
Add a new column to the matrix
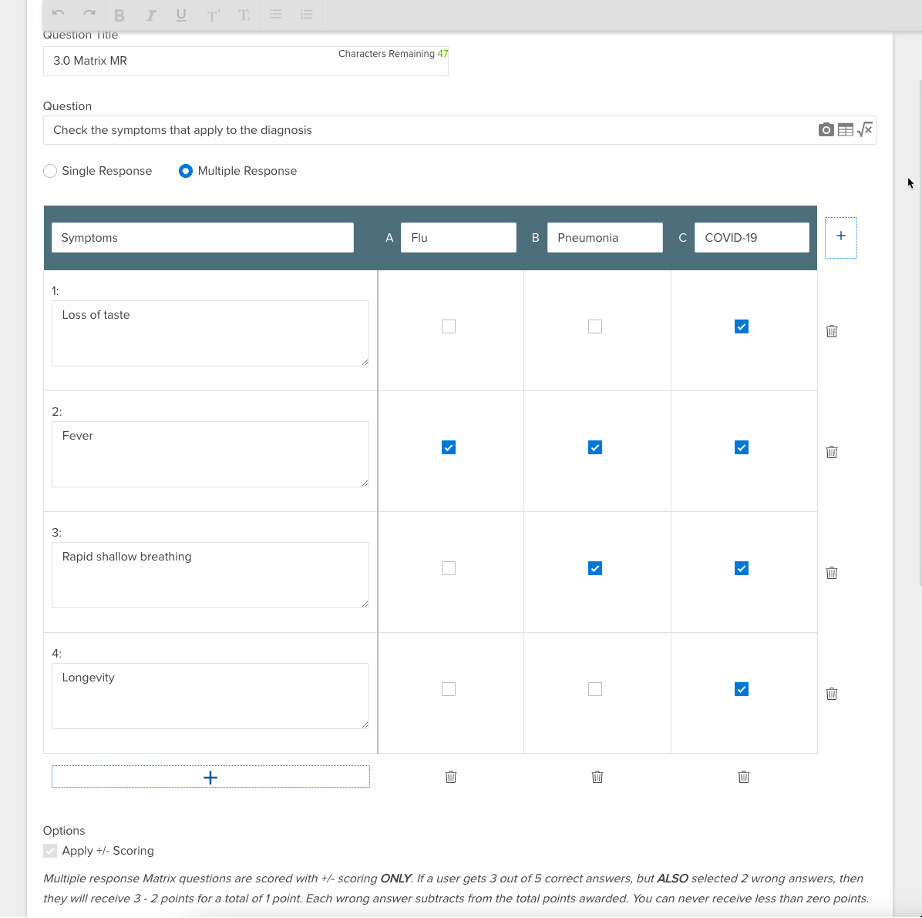(x=840, y=237)
